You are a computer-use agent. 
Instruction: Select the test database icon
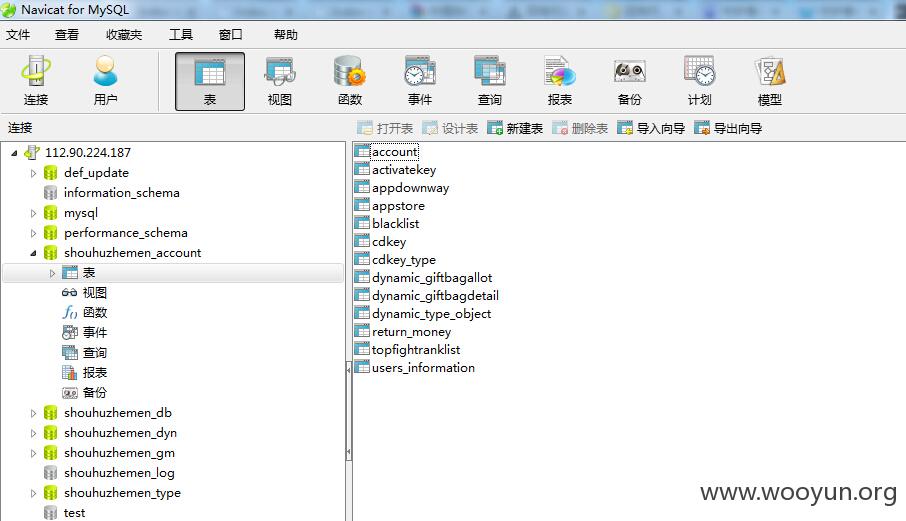51,513
